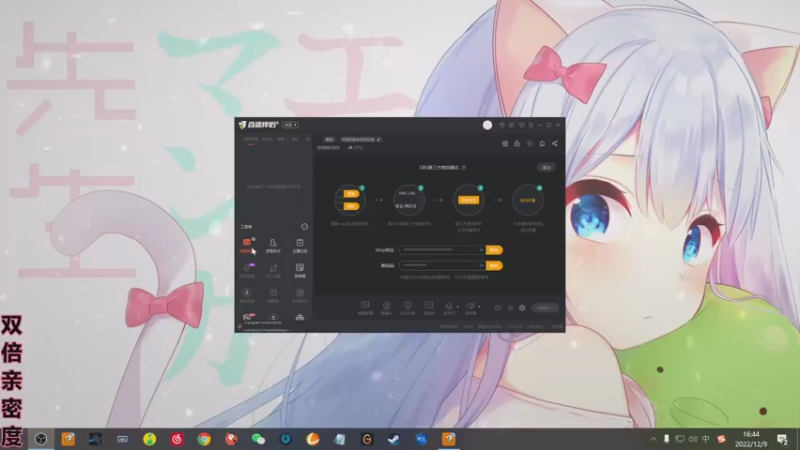Open OBS Studio from the taskbar
The width and height of the screenshot is (800, 450).
41,439
